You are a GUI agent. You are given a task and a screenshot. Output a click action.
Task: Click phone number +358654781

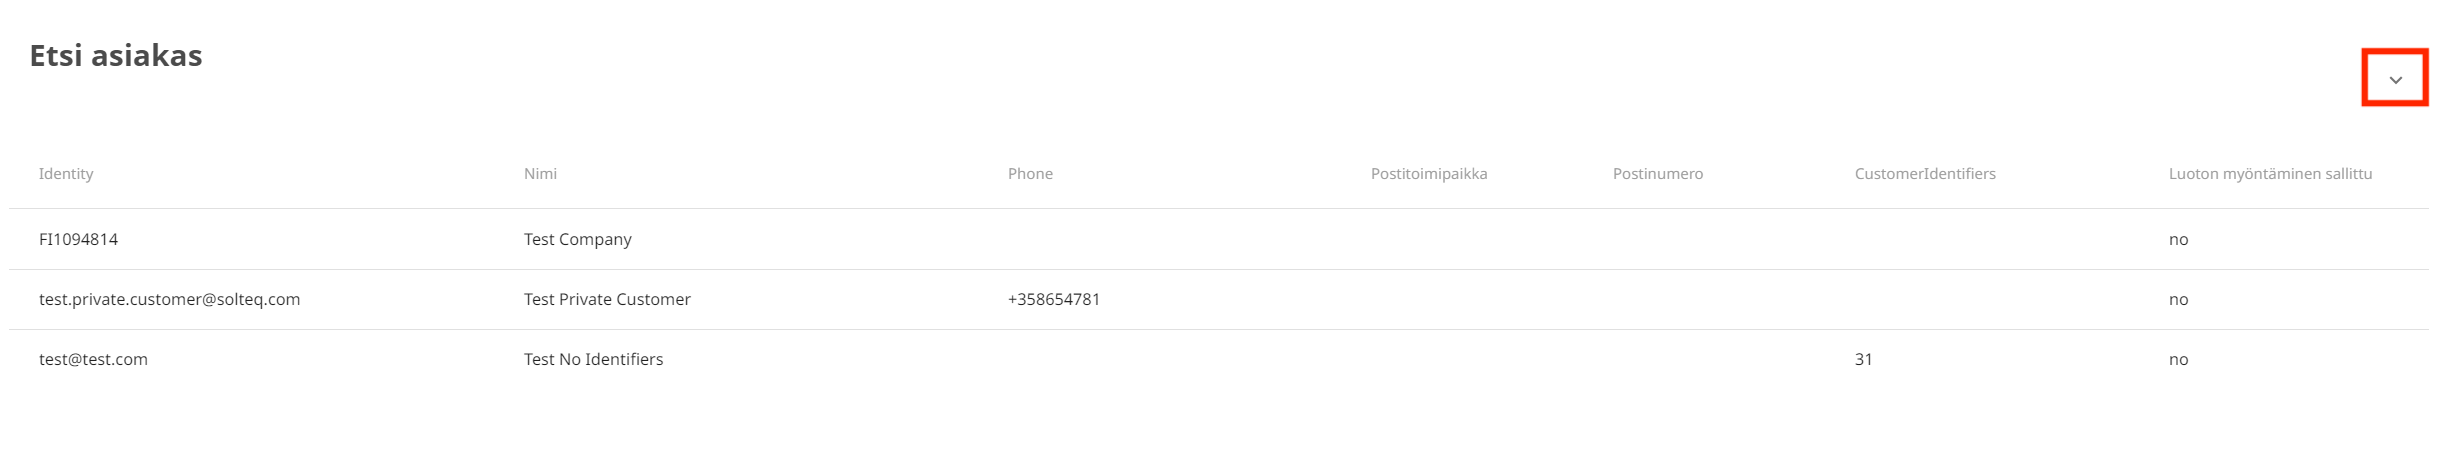(x=1053, y=300)
